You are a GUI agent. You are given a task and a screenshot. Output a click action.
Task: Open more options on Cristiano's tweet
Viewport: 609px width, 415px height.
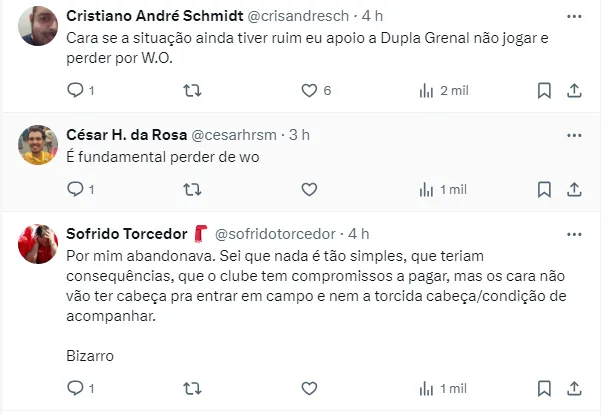574,17
